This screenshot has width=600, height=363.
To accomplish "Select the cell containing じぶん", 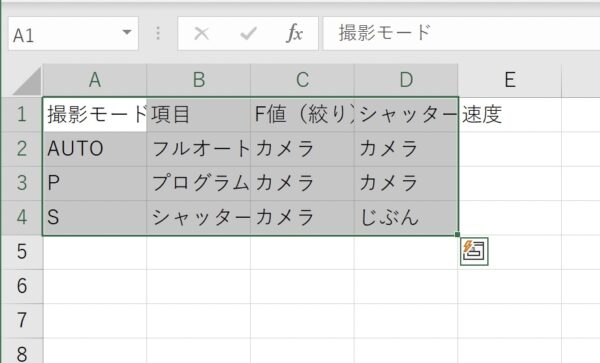I will point(406,218).
